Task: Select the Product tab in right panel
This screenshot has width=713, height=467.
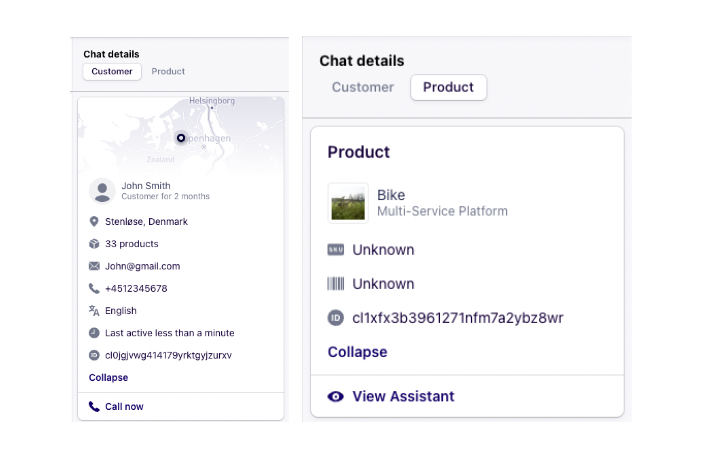Action: (448, 87)
